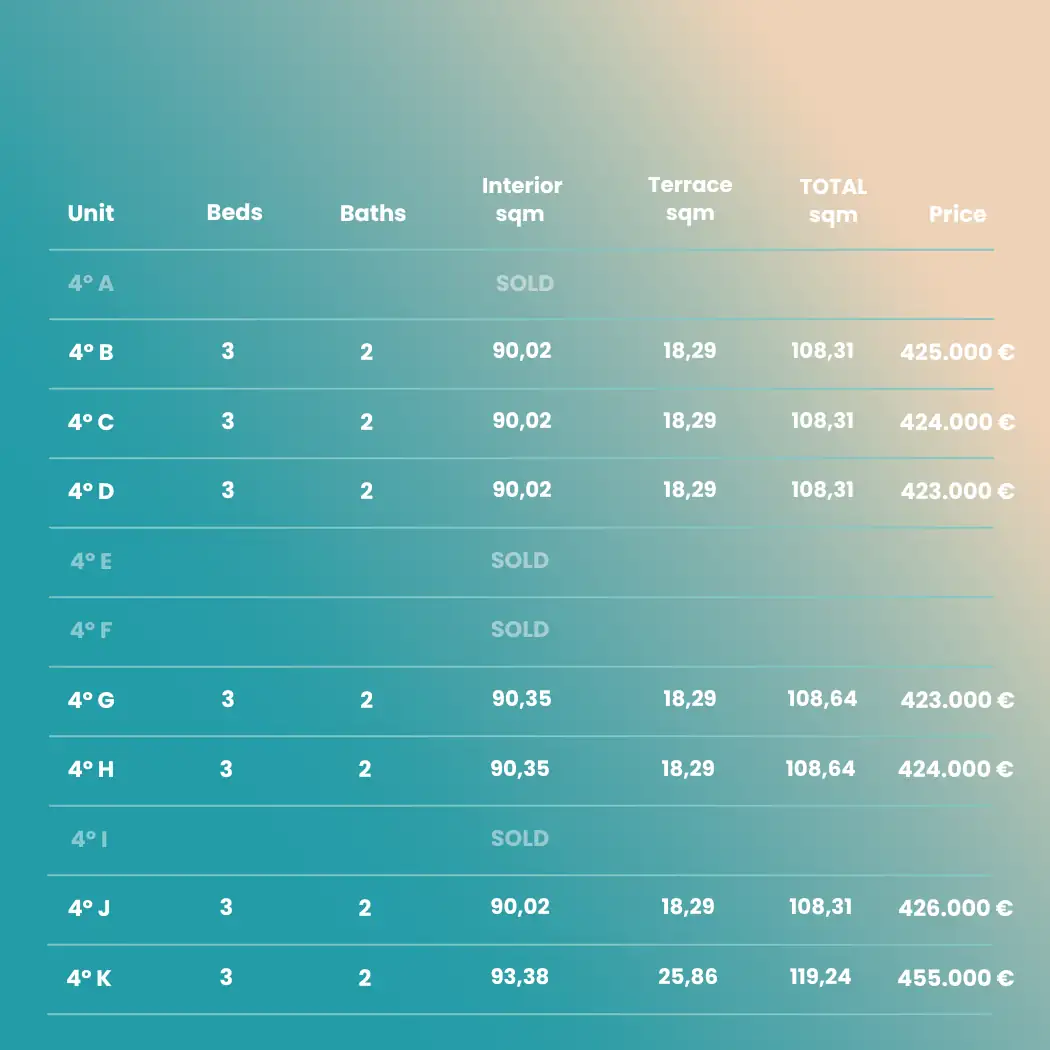The width and height of the screenshot is (1050, 1050).
Task: Click the Price column header
Action: [957, 214]
